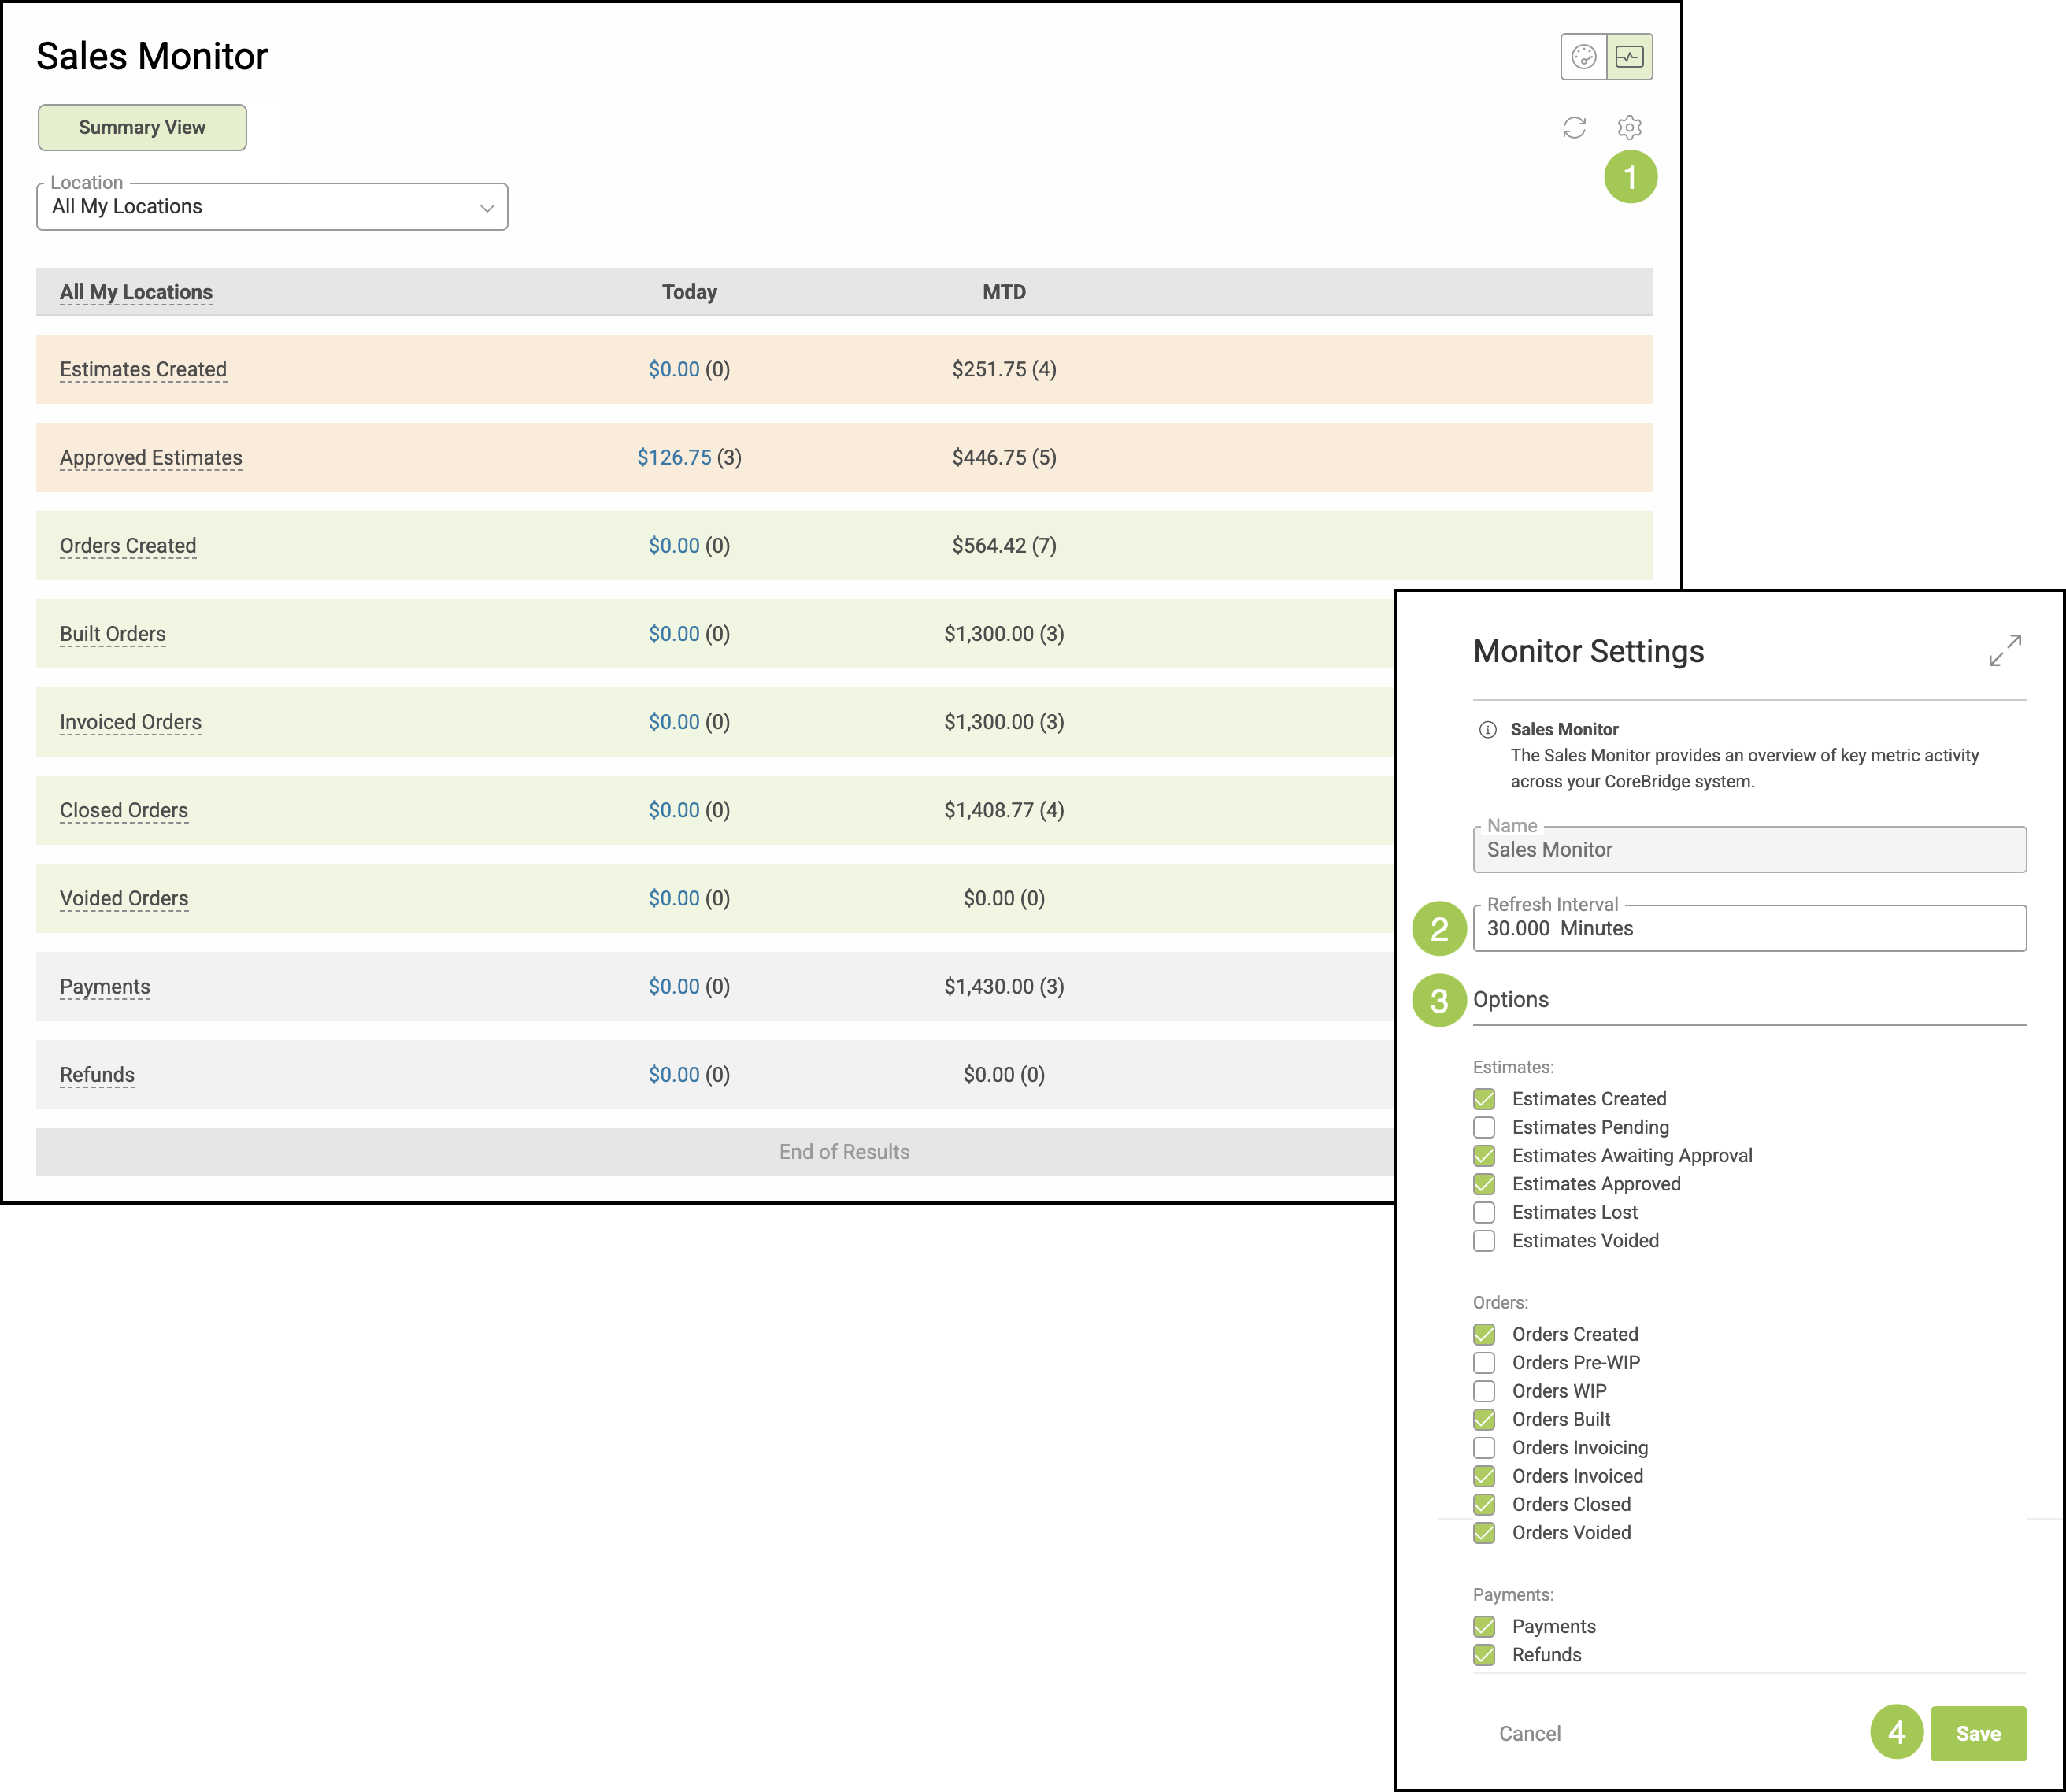Click the All My Locations column header
This screenshot has height=1792, width=2066.
[136, 292]
